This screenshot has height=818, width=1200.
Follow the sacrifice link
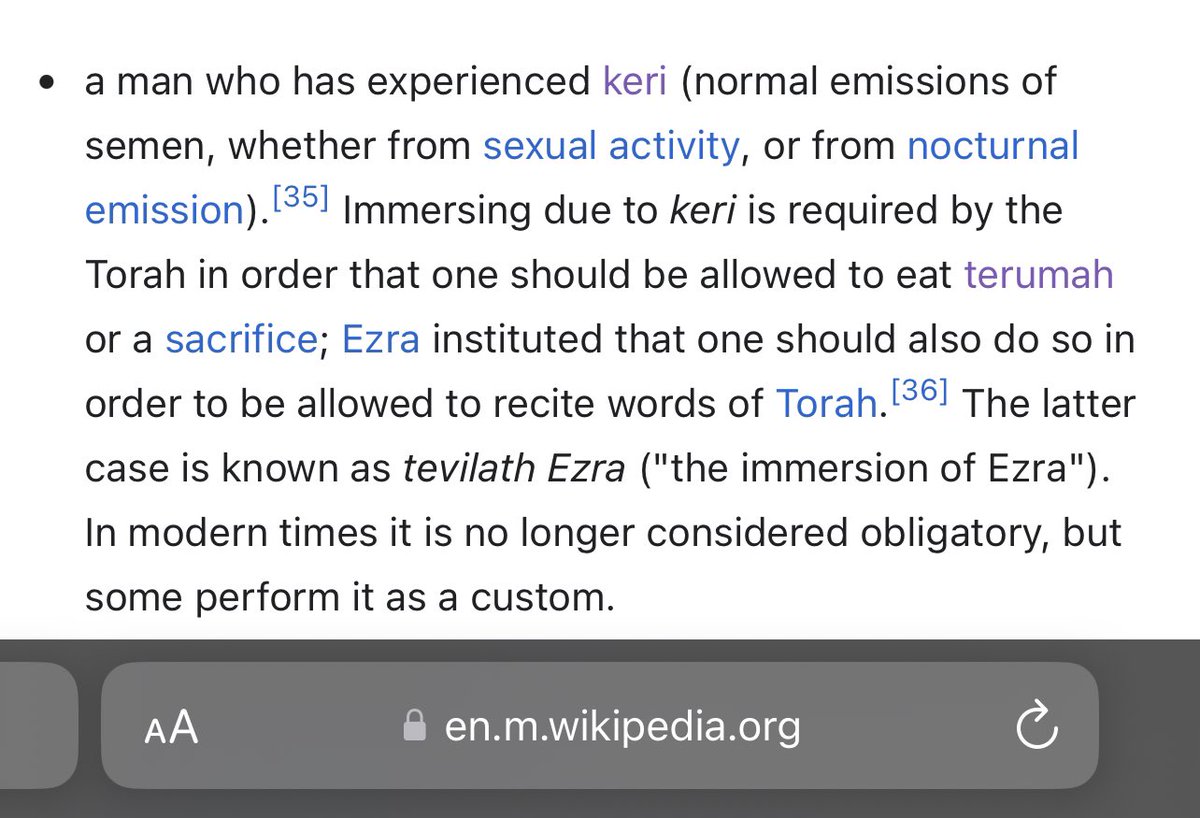pyautogui.click(x=240, y=340)
